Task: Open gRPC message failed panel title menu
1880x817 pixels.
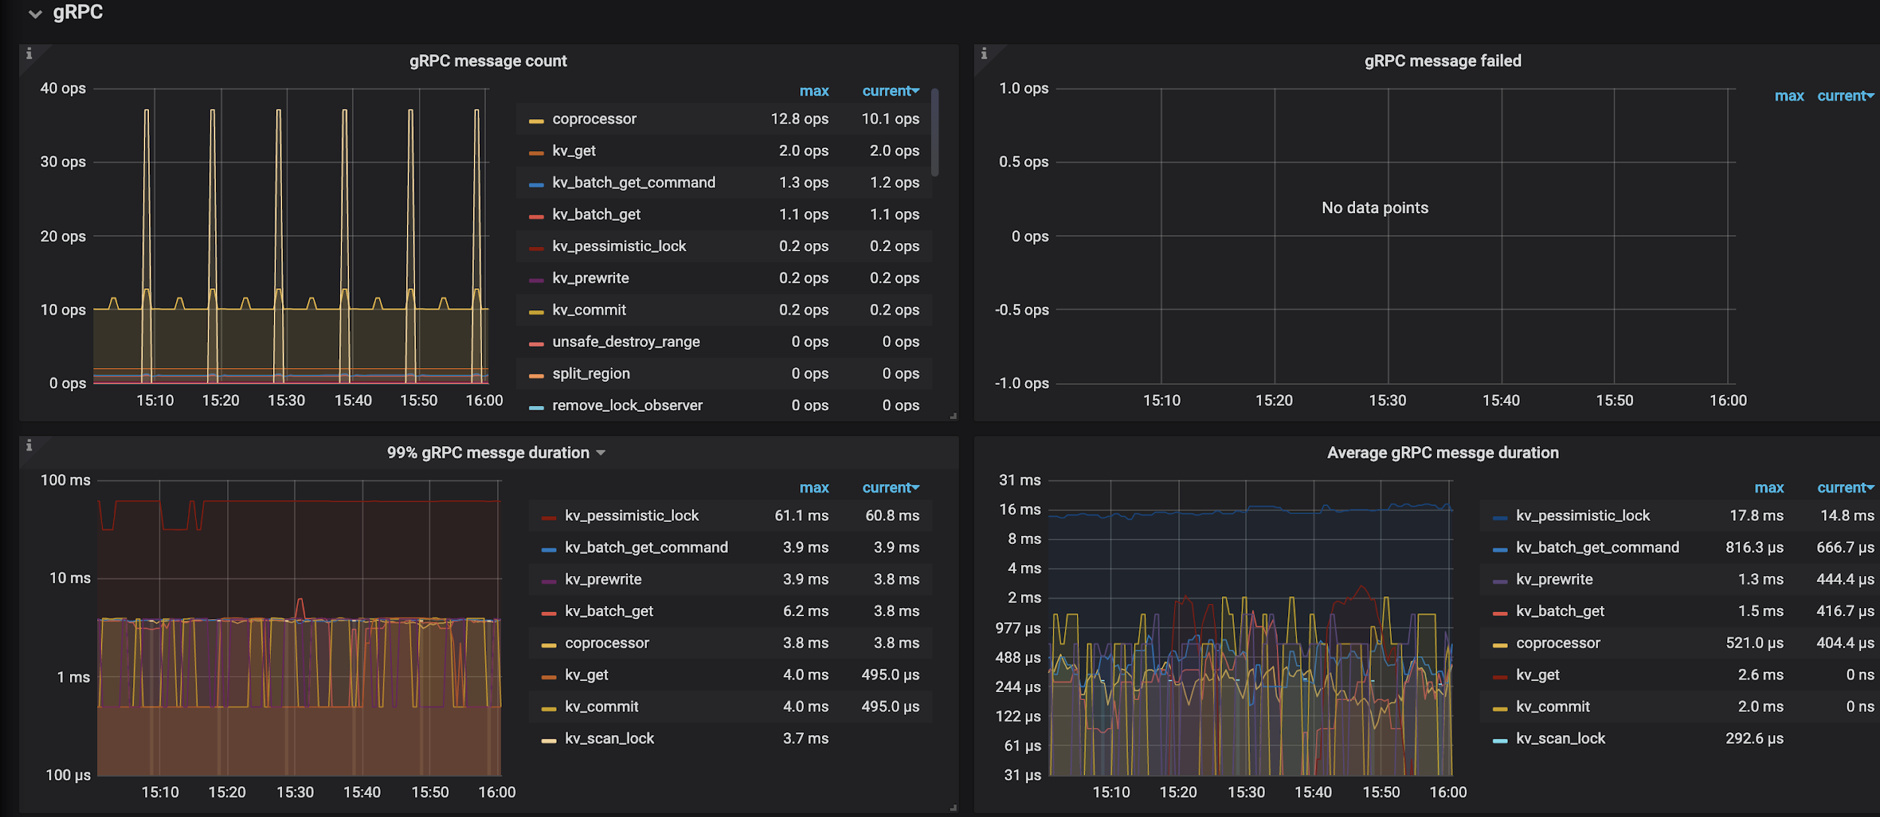Action: point(1442,61)
